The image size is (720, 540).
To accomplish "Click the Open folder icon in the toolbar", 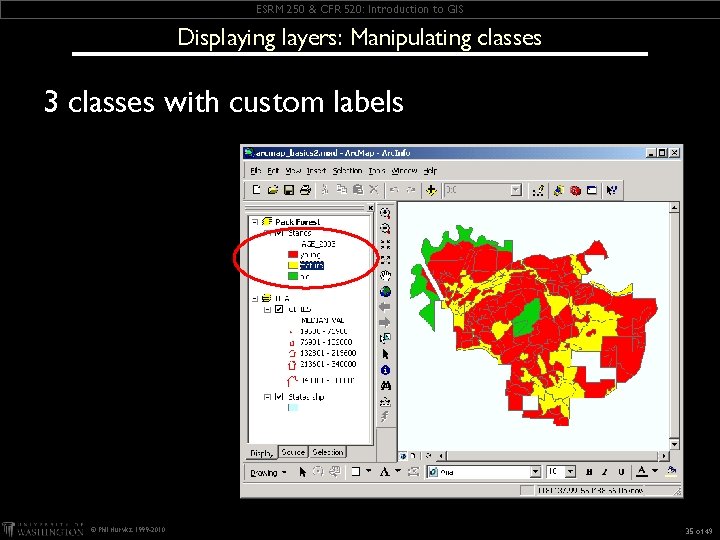I will (x=273, y=190).
